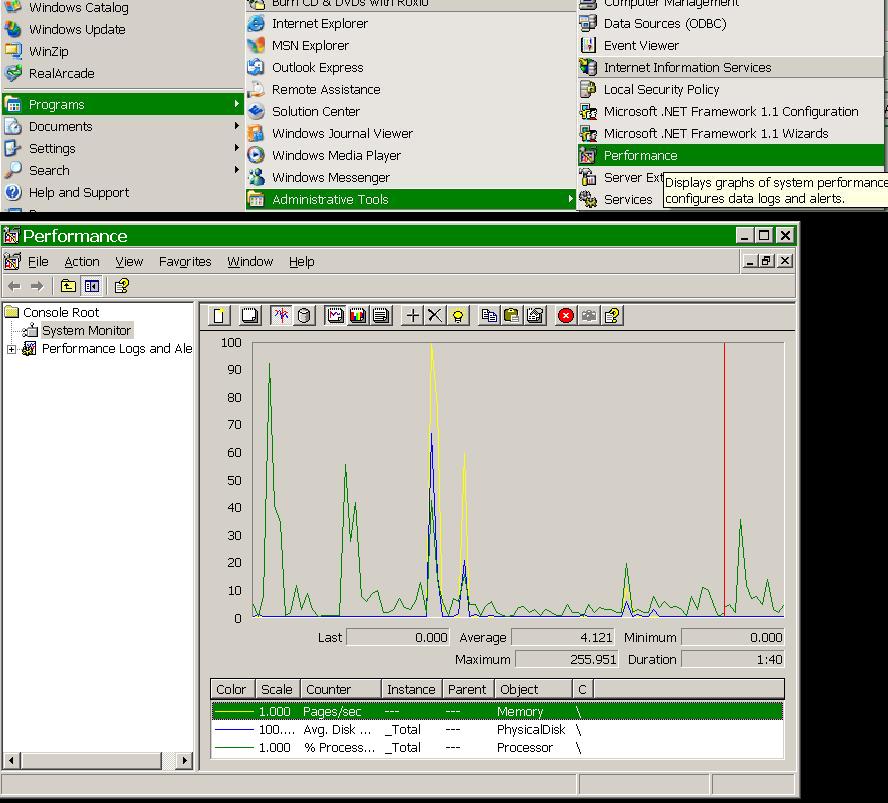The width and height of the screenshot is (888, 803).
Task: Expand Programs submenu in Start menu
Action: (x=122, y=104)
